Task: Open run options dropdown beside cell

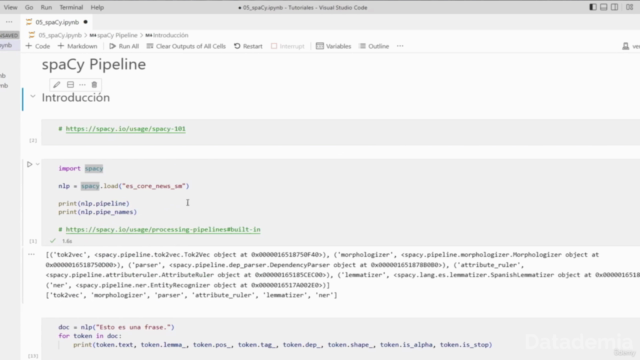Action: point(38,164)
